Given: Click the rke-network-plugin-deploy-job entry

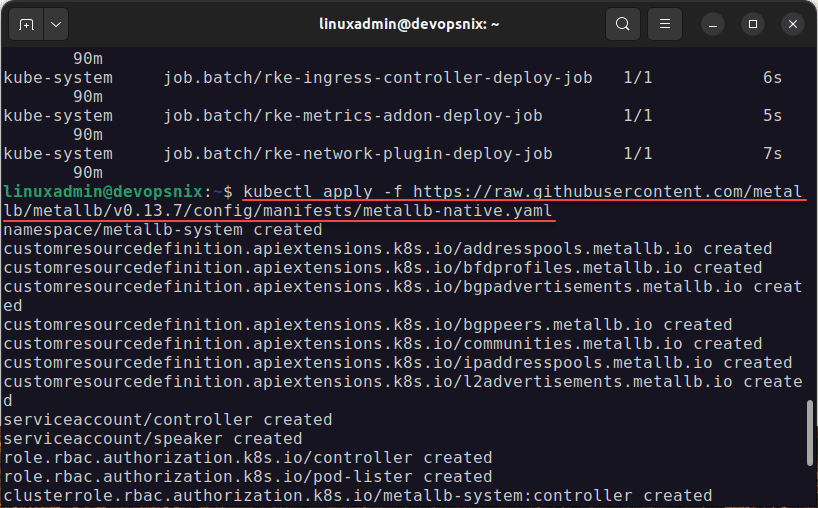Looking at the screenshot, I should click(358, 154).
